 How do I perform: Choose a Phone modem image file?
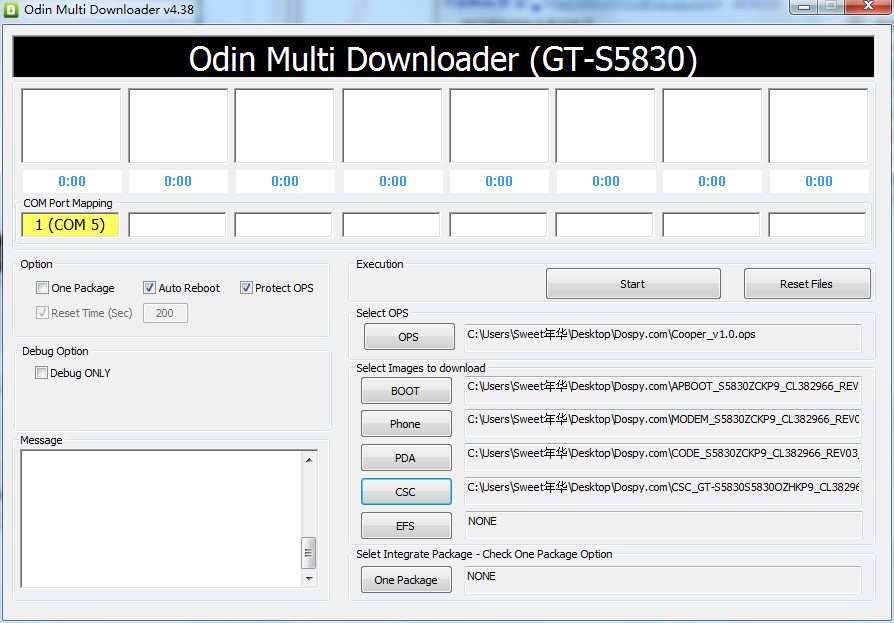pyautogui.click(x=406, y=424)
